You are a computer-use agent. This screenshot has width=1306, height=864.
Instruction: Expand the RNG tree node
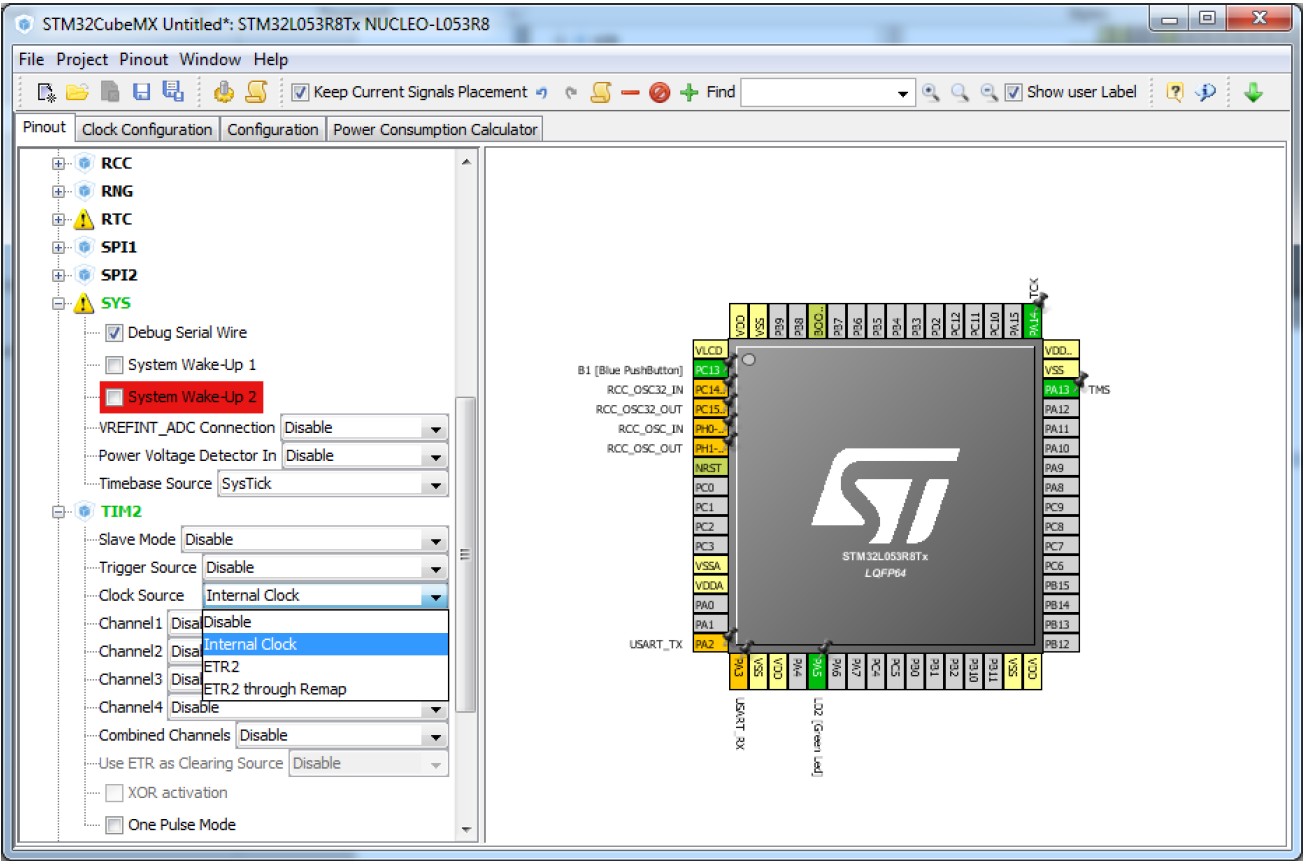pos(59,191)
